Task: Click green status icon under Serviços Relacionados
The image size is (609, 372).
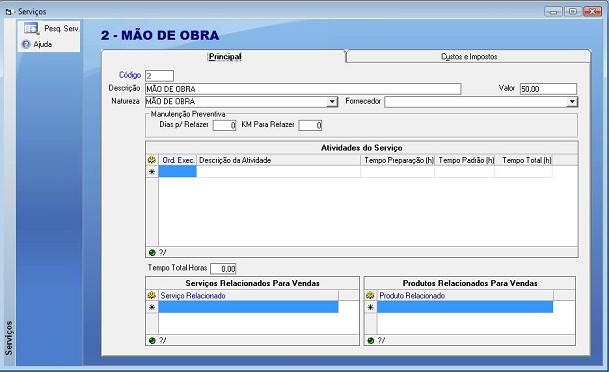Action: tap(152, 341)
